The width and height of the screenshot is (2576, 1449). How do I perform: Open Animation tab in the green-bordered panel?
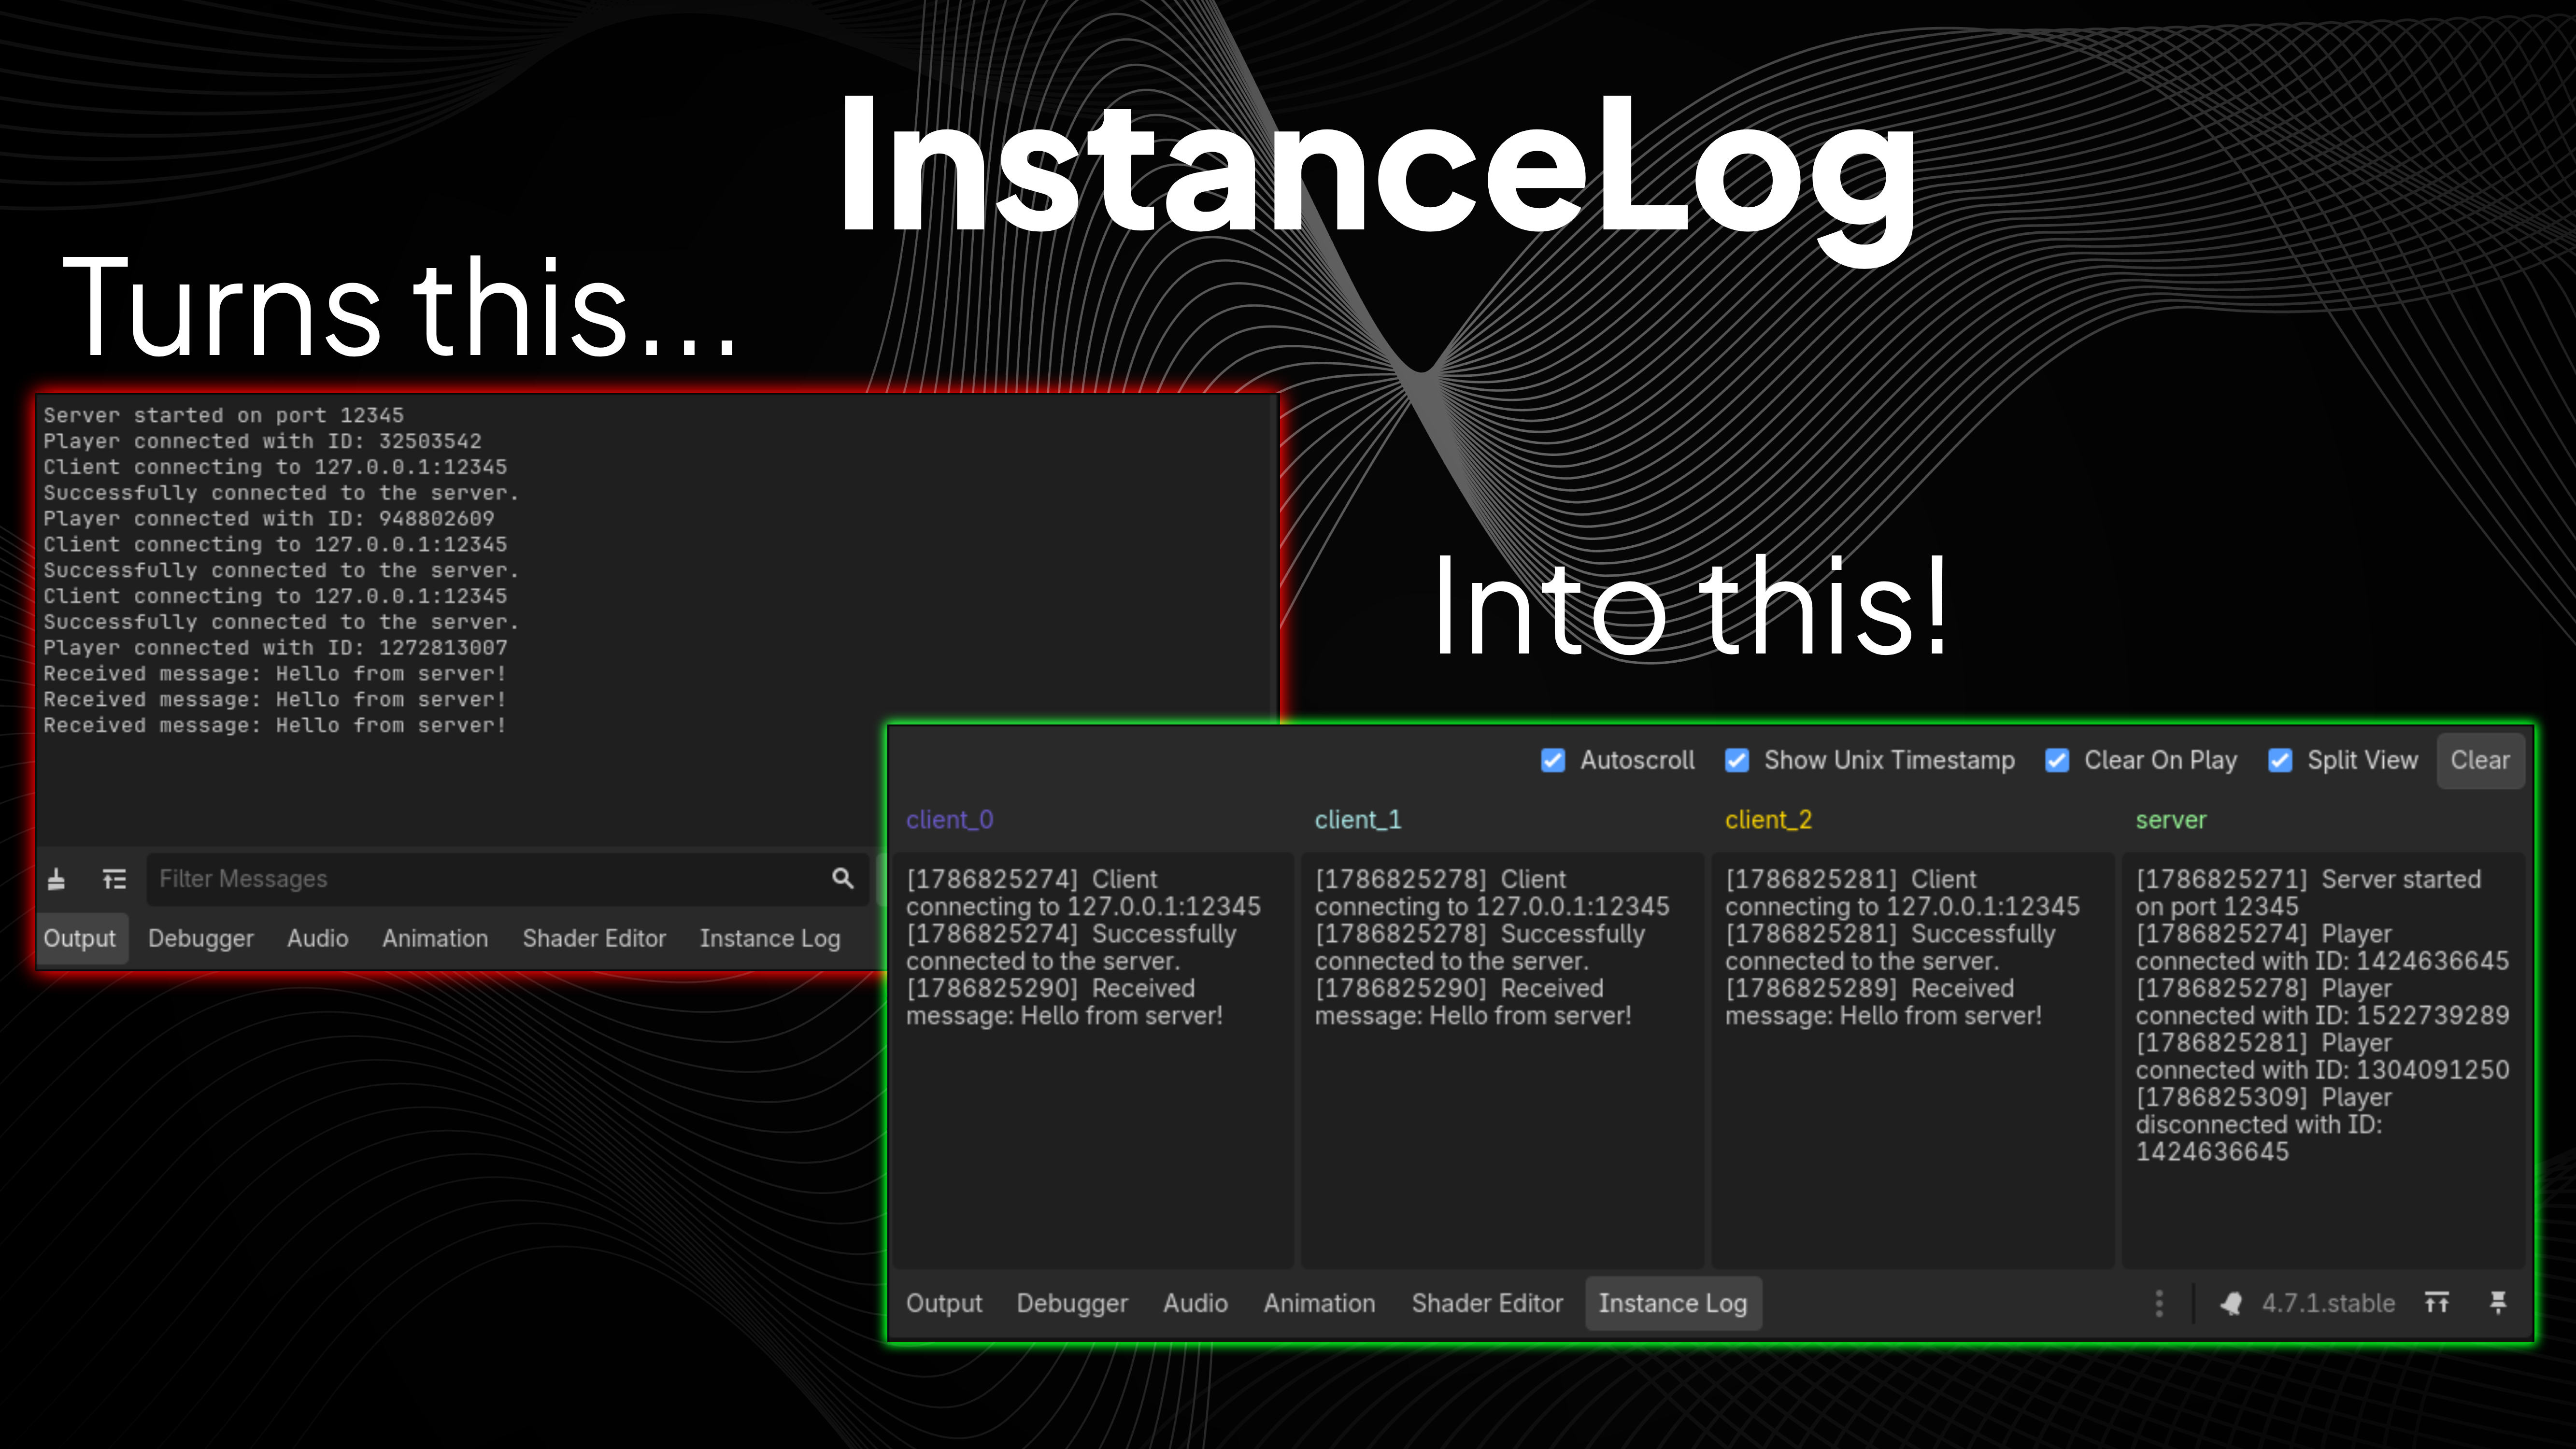pyautogui.click(x=1319, y=1303)
